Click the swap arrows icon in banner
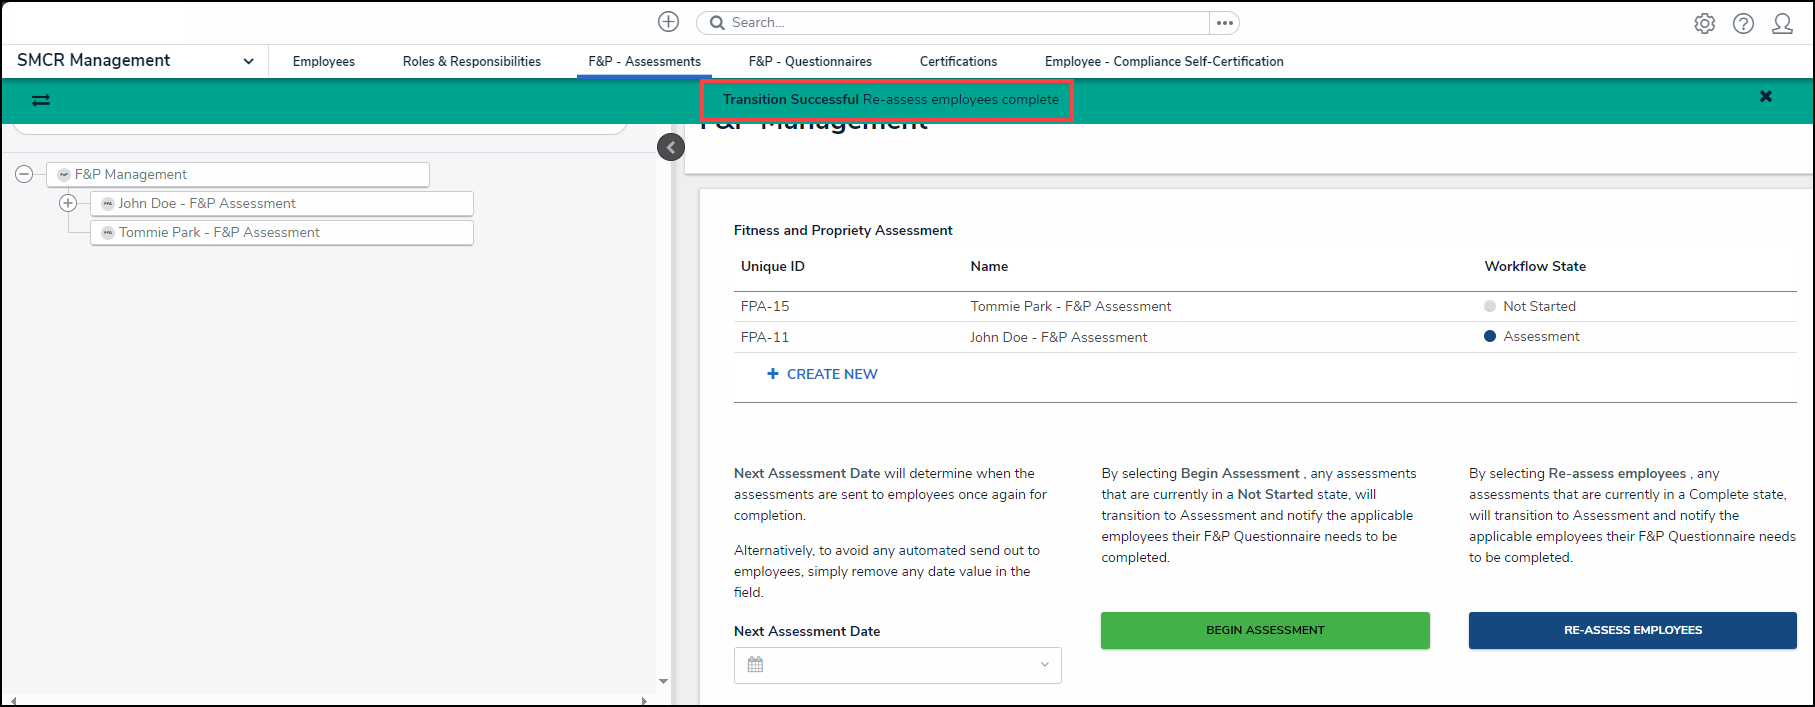Image resolution: width=1815 pixels, height=707 pixels. pyautogui.click(x=41, y=100)
